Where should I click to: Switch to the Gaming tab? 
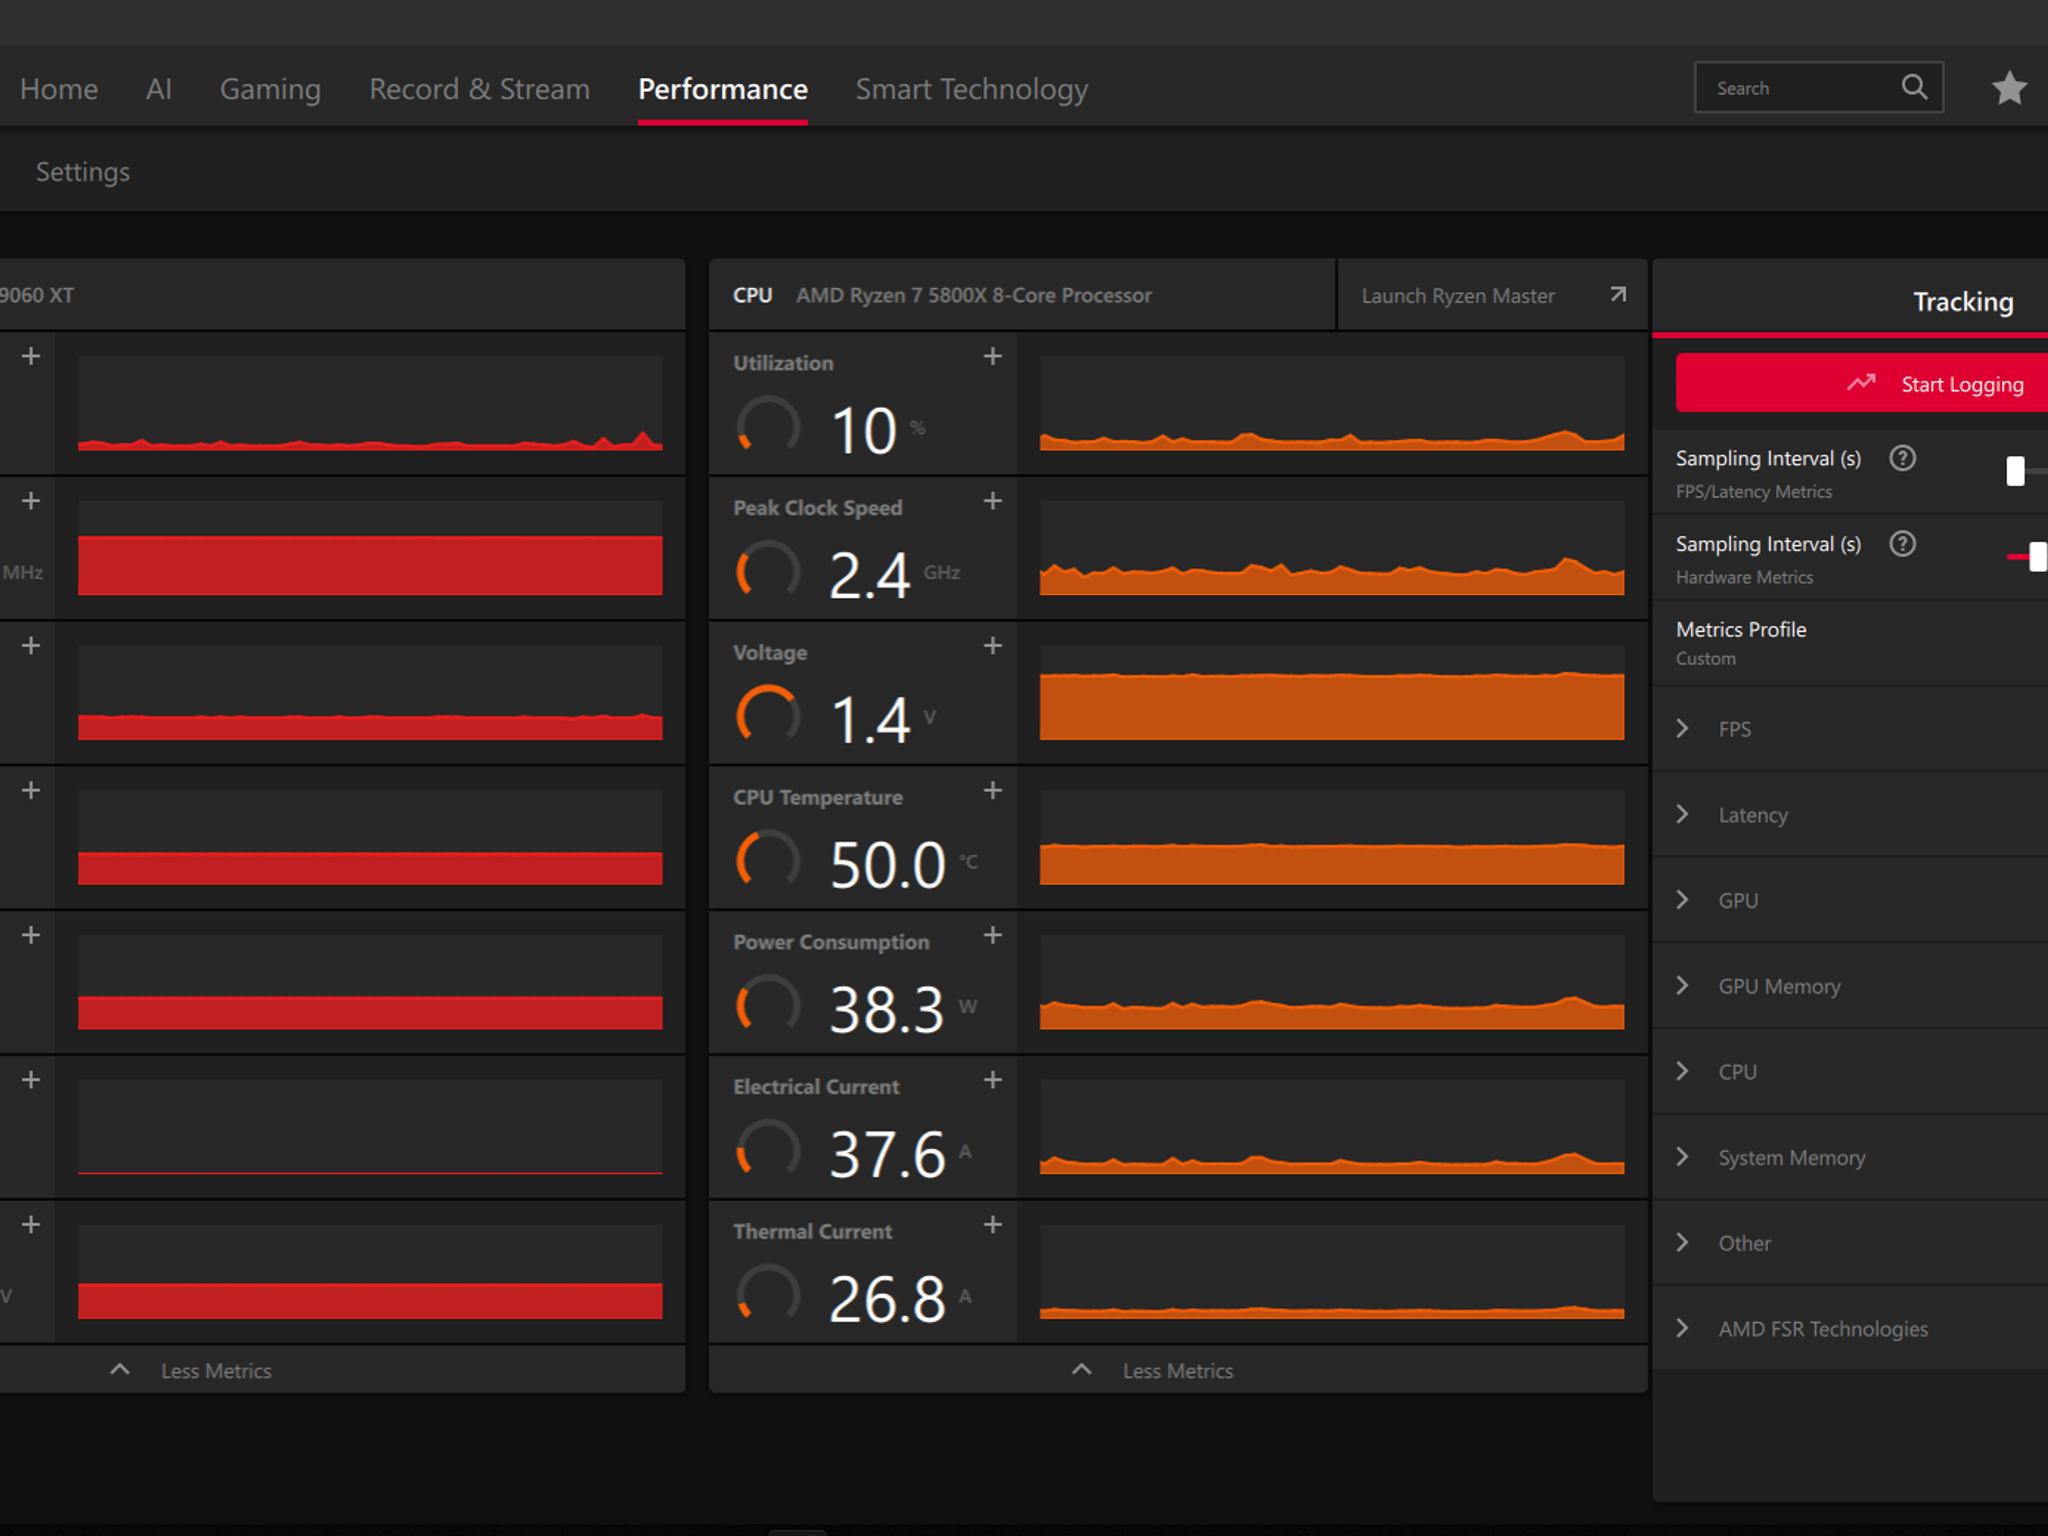(270, 89)
